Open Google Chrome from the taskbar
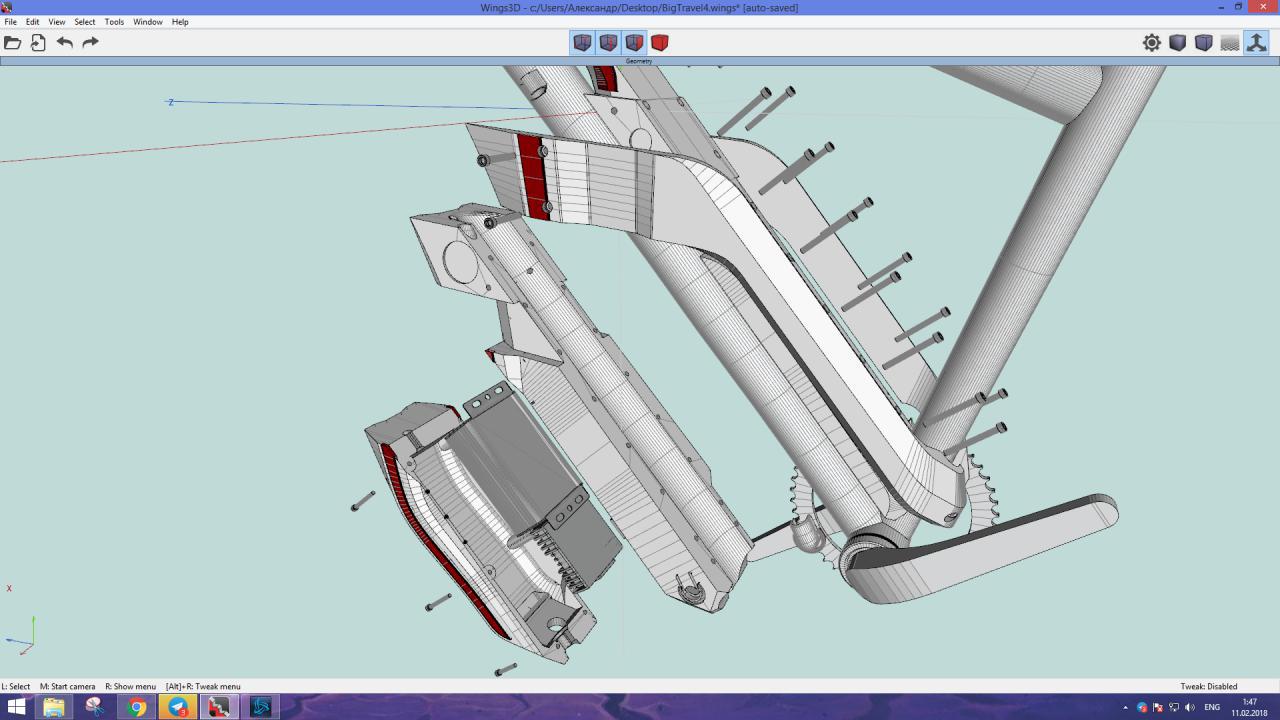The height and width of the screenshot is (720, 1280). coord(137,707)
